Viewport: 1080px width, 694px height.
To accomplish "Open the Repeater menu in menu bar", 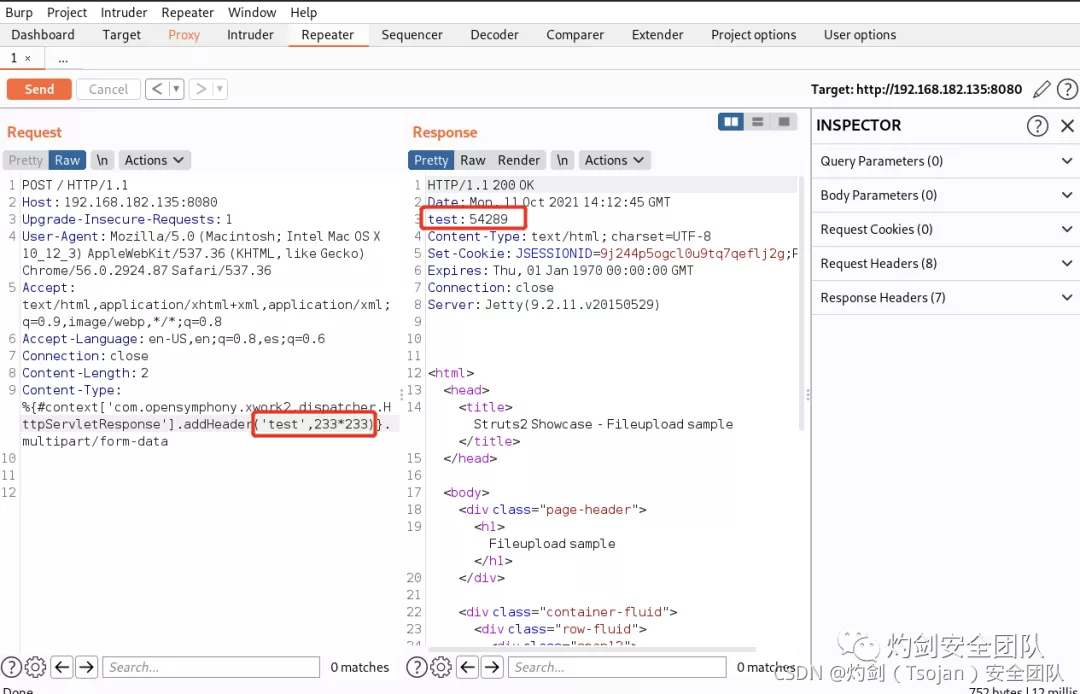I will click(x=187, y=12).
